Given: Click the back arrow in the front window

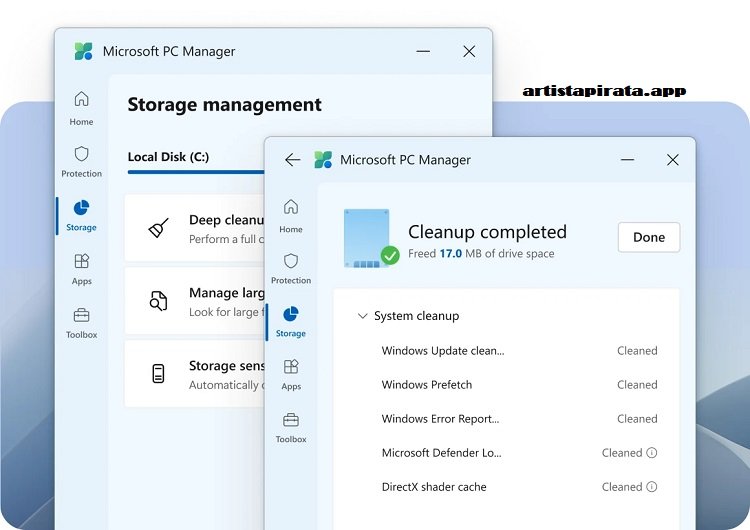Looking at the screenshot, I should point(292,160).
